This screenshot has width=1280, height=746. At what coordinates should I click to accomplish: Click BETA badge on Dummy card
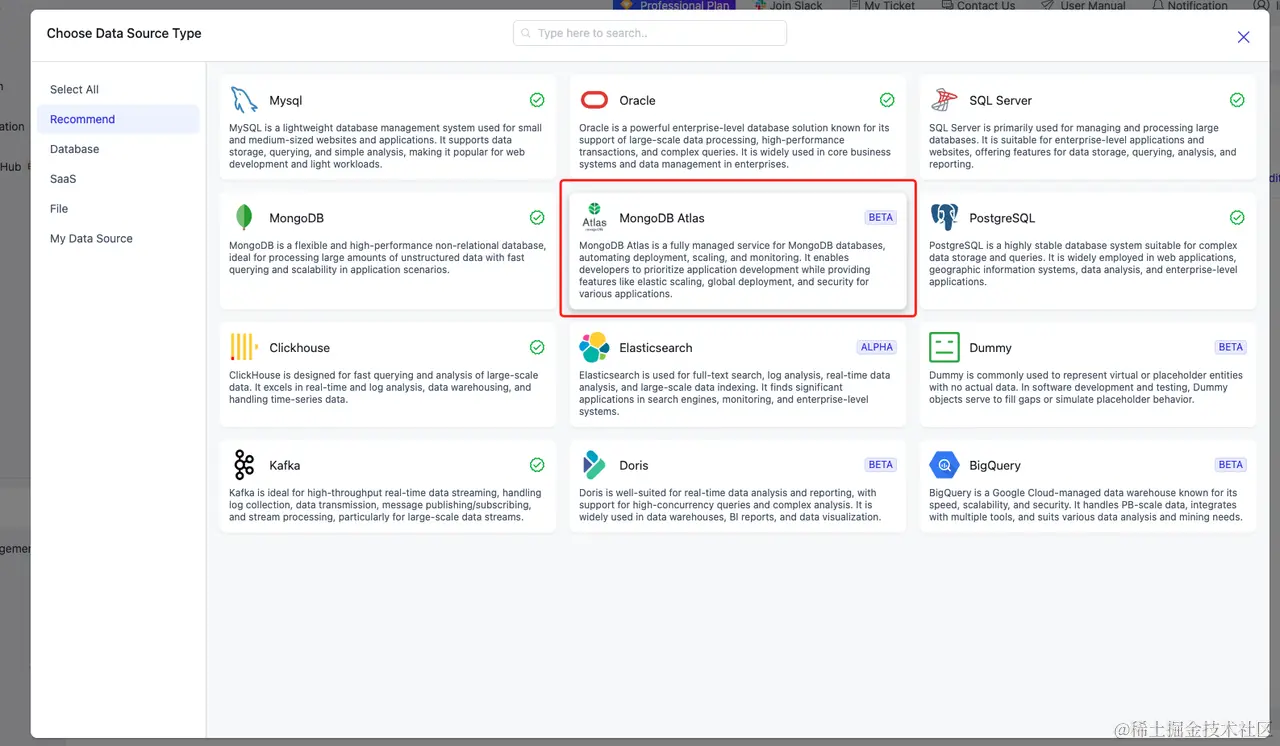tap(1231, 347)
